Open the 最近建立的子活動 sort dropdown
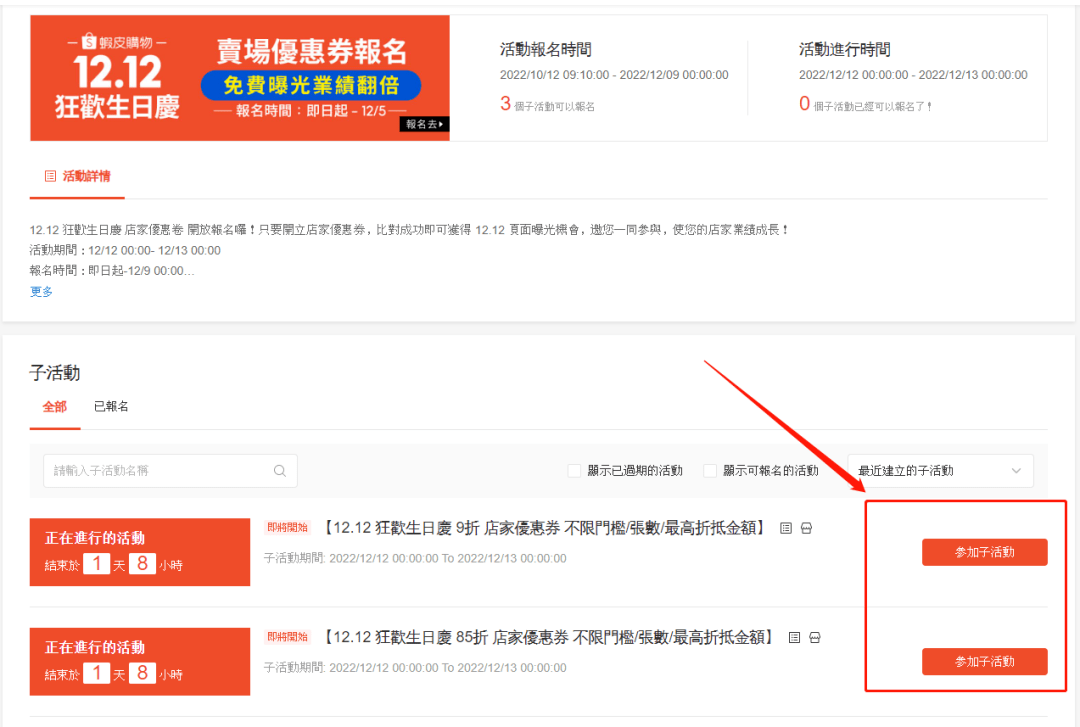This screenshot has height=727, width=1080. click(940, 471)
